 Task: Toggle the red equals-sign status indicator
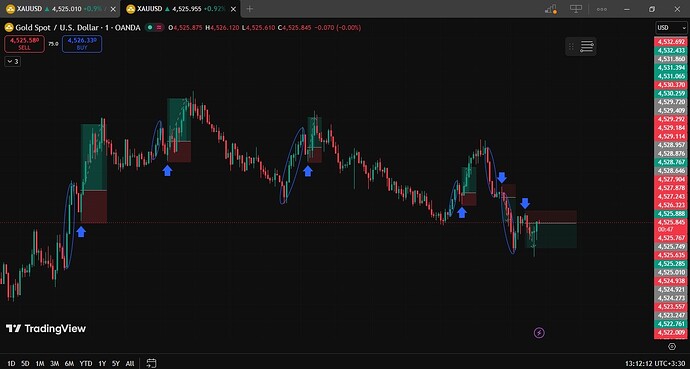pyautogui.click(x=159, y=28)
